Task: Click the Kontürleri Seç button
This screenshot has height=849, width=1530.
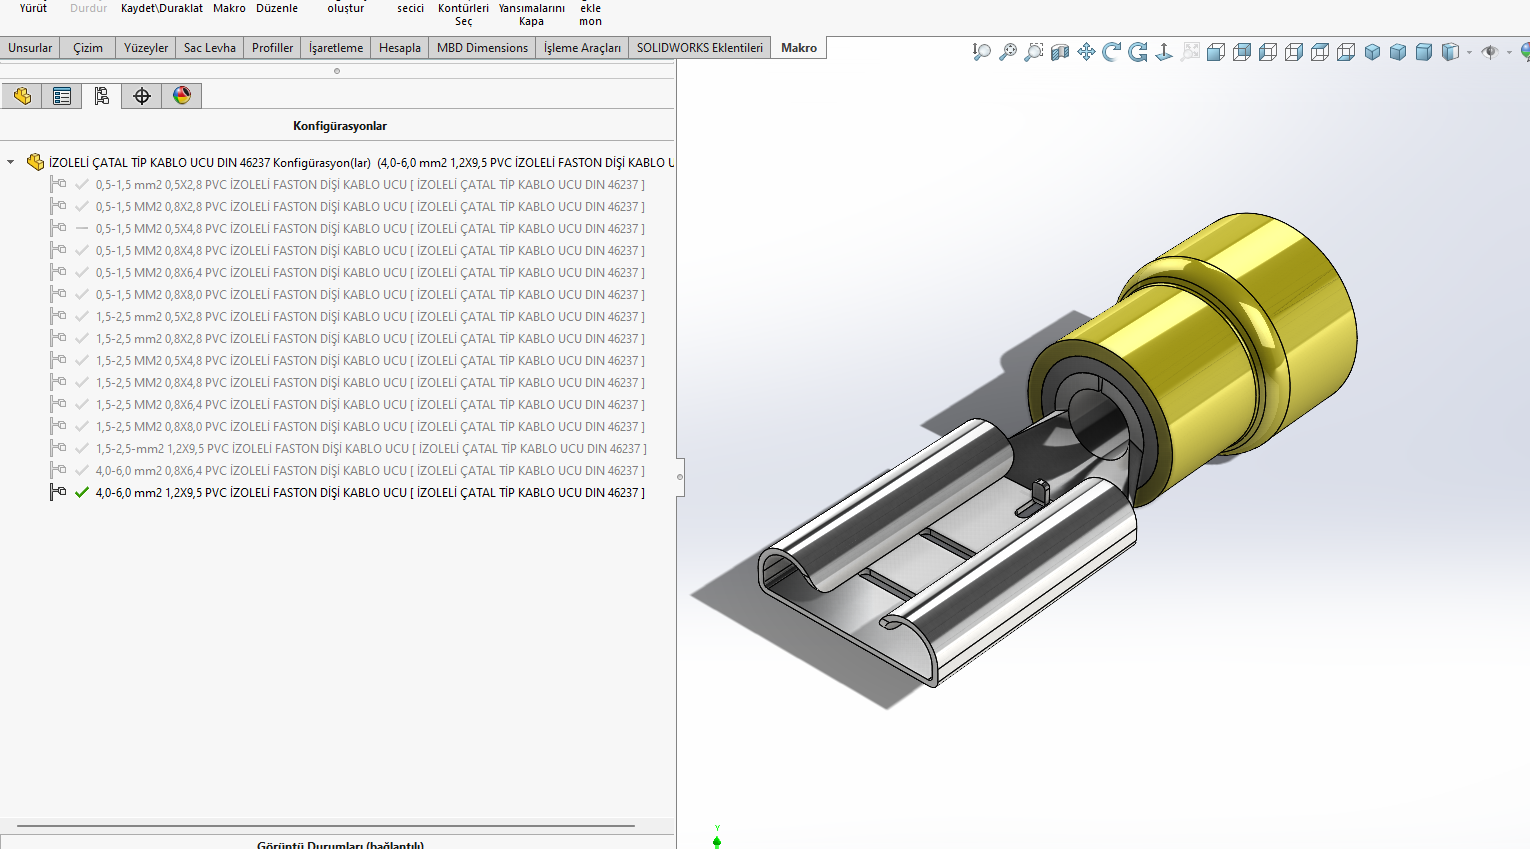Action: coord(463,14)
